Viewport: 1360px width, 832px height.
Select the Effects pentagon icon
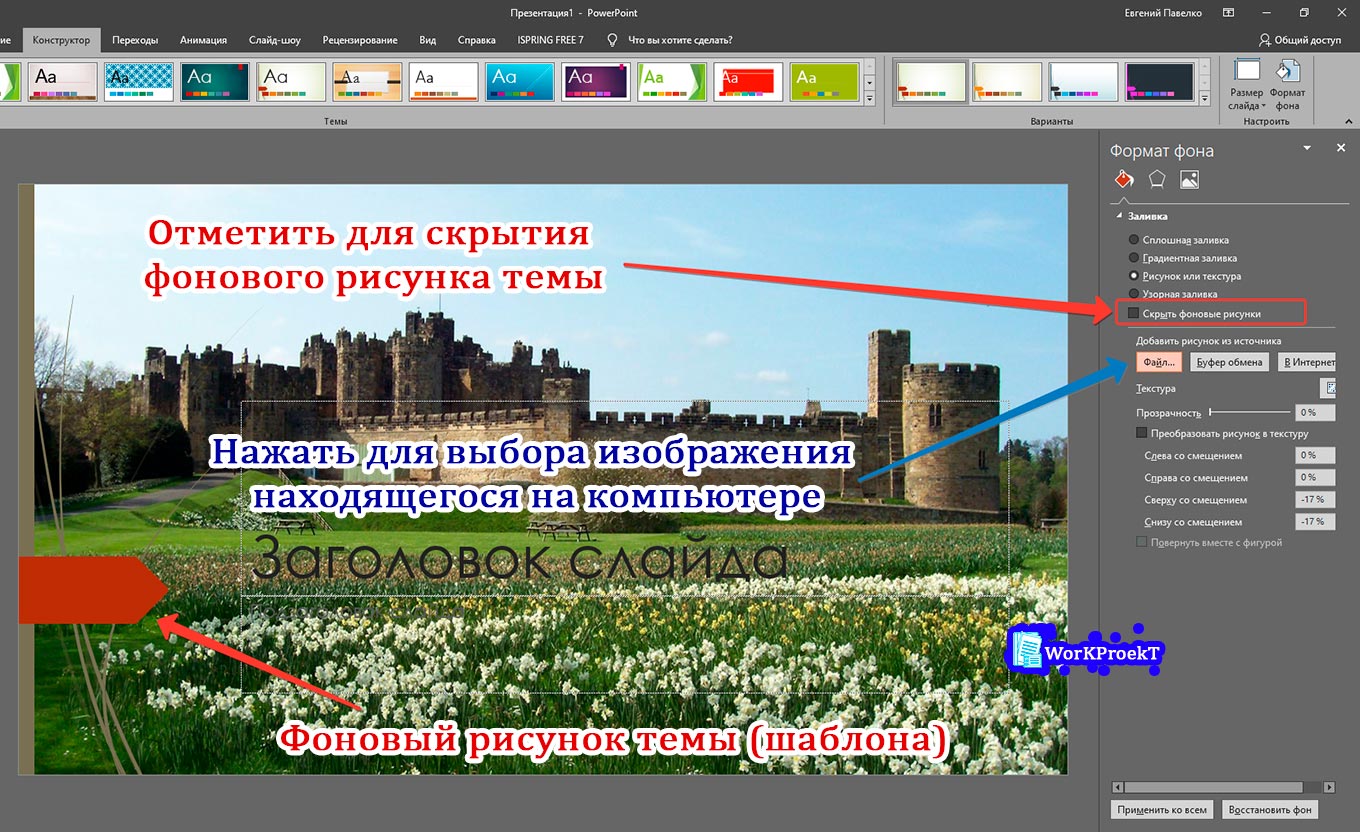coord(1156,178)
